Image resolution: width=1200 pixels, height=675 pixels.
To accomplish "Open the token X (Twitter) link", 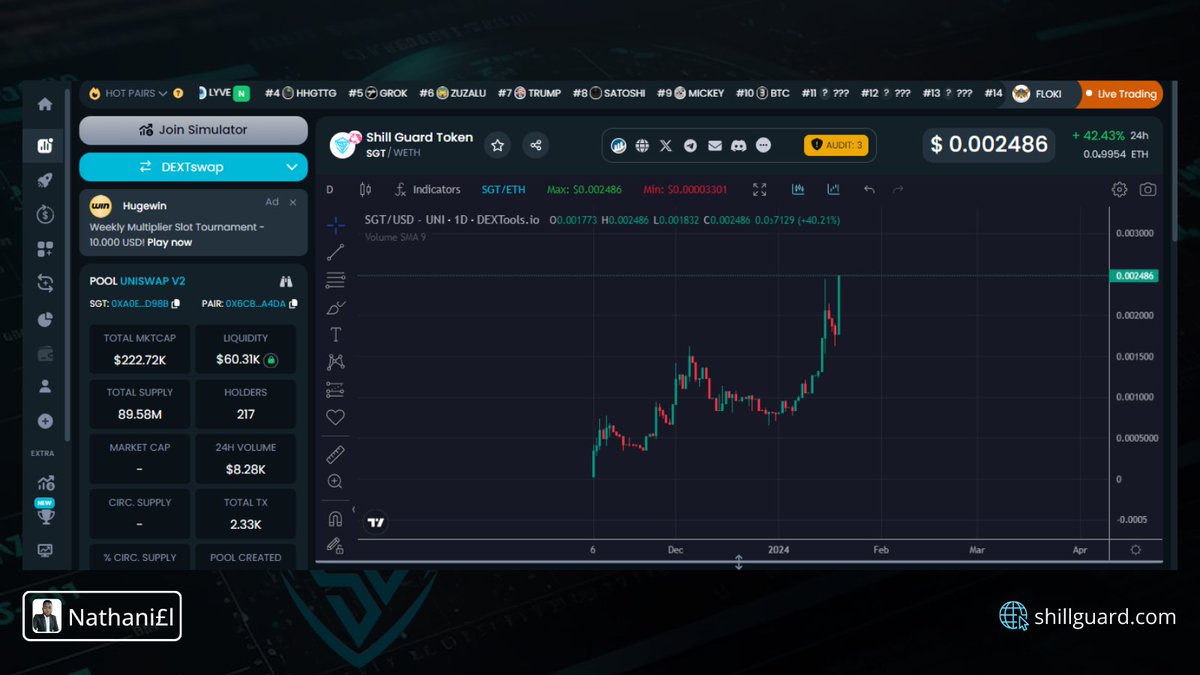I will 666,146.
